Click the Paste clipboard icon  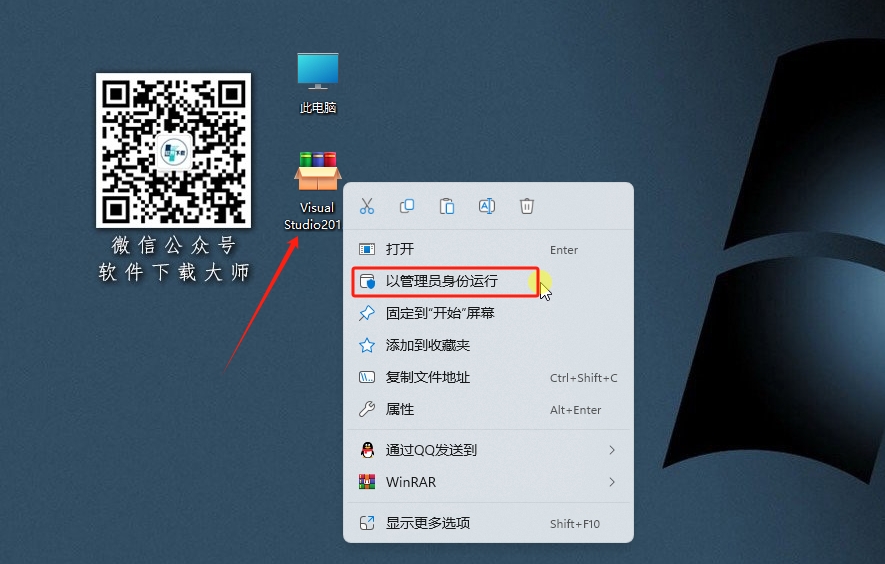click(x=447, y=206)
